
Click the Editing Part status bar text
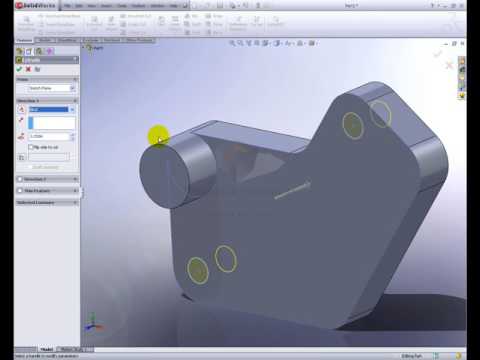click(x=412, y=356)
